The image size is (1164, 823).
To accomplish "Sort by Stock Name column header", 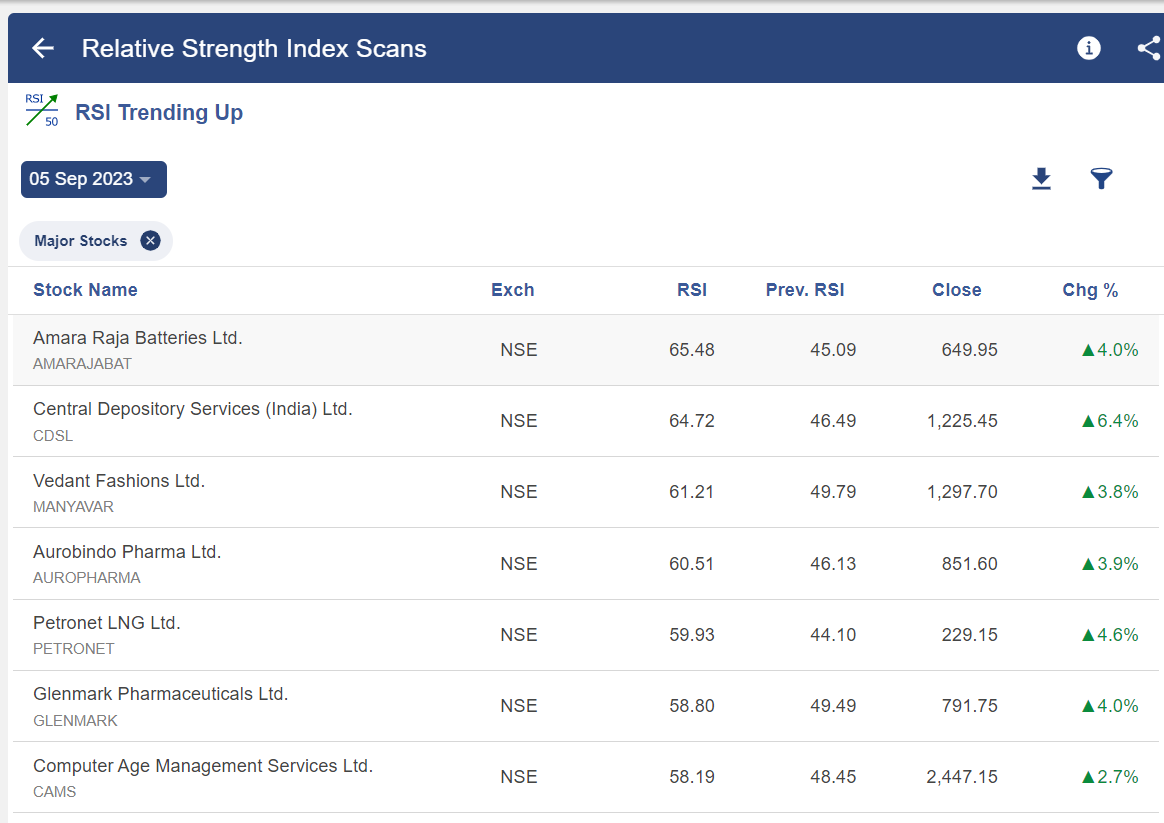I will [x=85, y=289].
